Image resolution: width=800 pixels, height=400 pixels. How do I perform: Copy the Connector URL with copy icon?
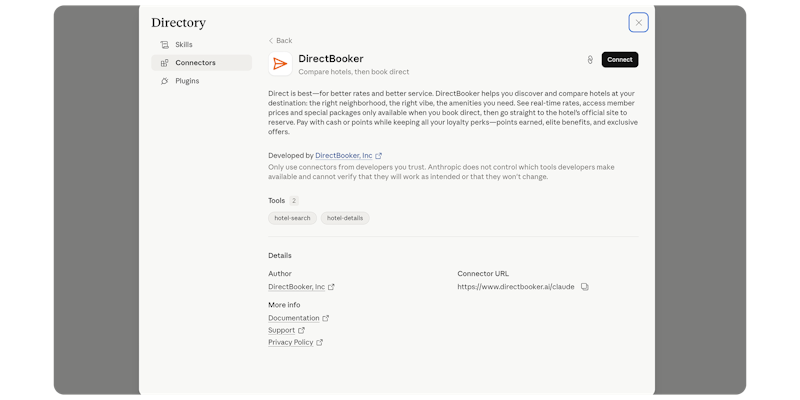coord(585,287)
